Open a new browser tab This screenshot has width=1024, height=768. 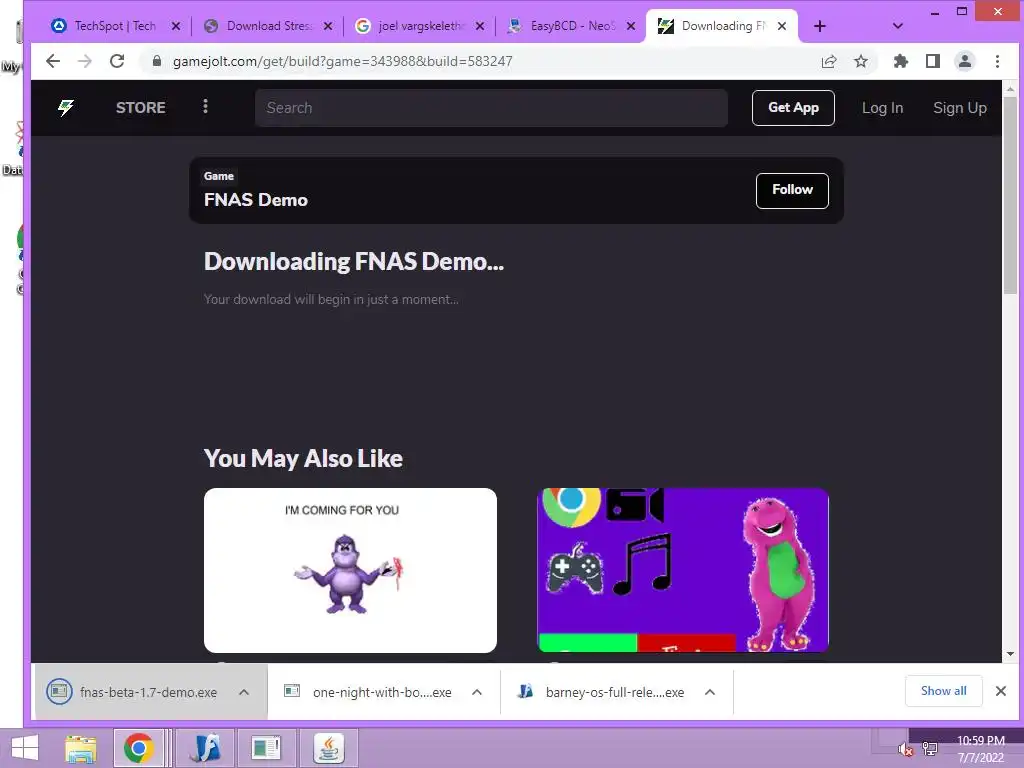click(x=820, y=26)
